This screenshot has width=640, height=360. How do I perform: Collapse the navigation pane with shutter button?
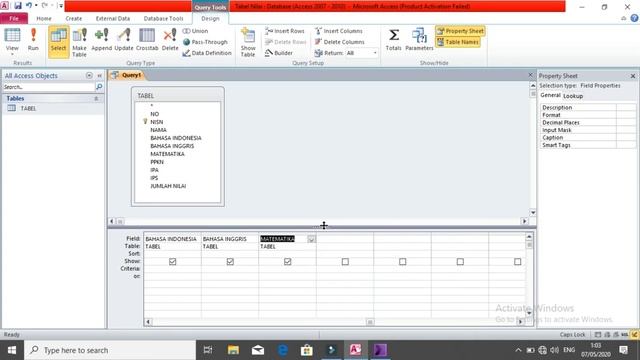100,76
